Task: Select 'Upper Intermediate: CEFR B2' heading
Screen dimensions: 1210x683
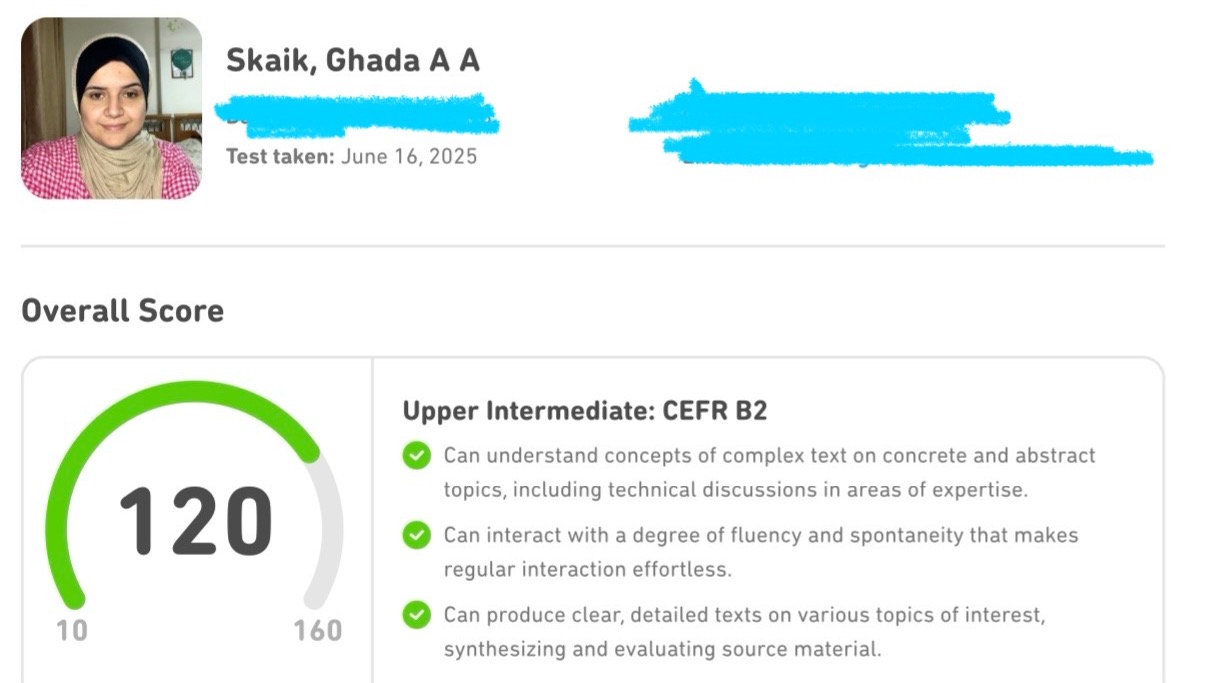Action: (585, 411)
